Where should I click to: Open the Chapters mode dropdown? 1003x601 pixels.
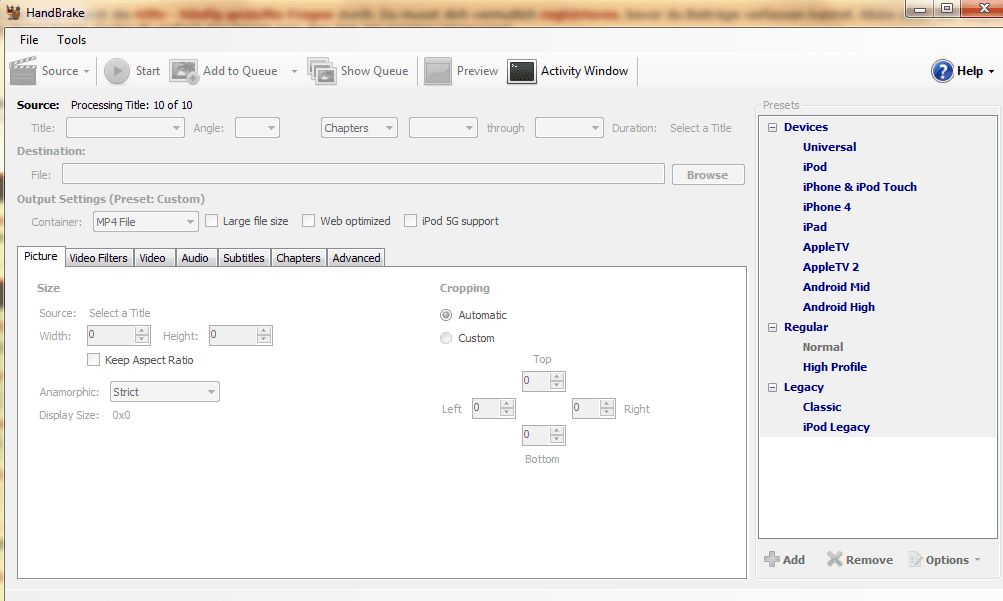pos(359,128)
